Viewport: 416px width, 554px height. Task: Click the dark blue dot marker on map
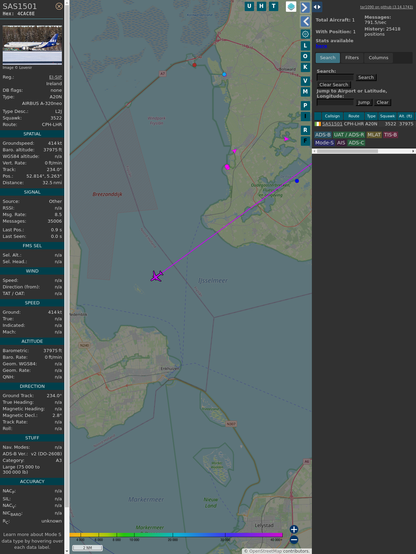tap(297, 181)
